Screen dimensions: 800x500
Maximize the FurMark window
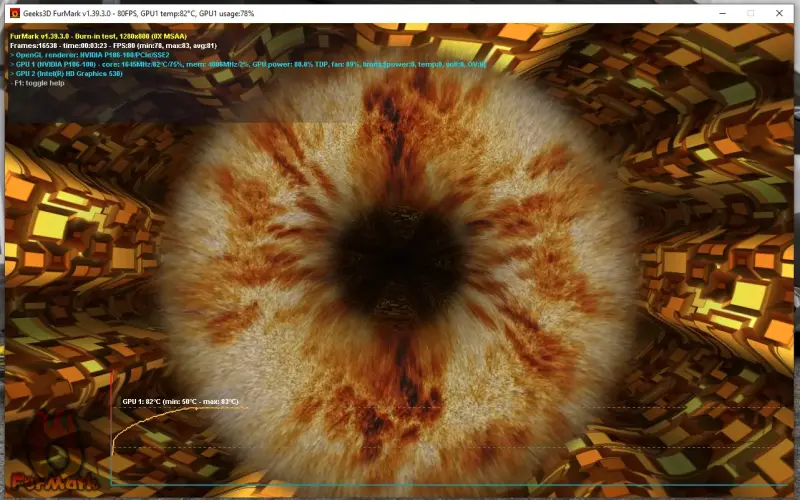751,13
